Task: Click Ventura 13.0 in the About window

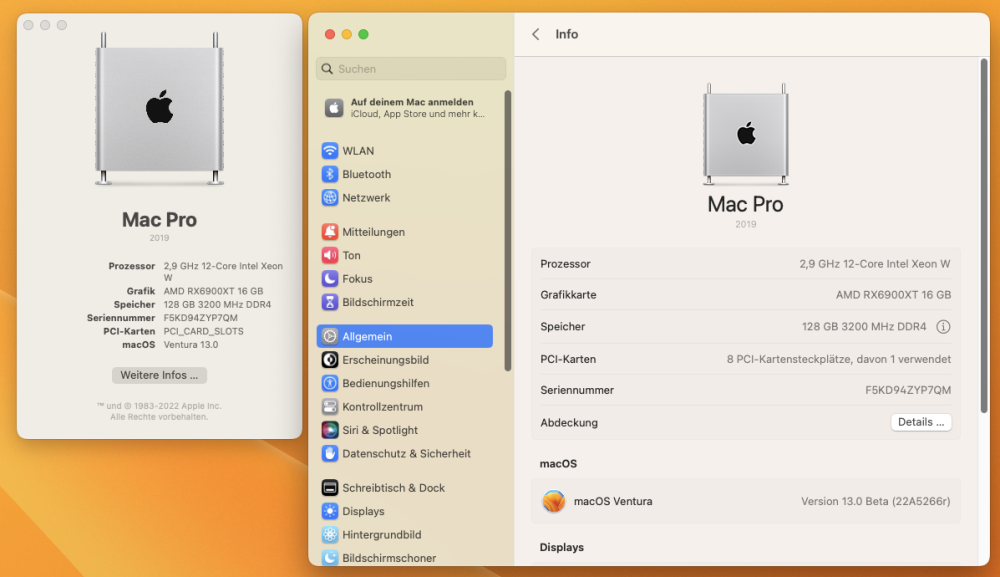Action: [x=191, y=345]
